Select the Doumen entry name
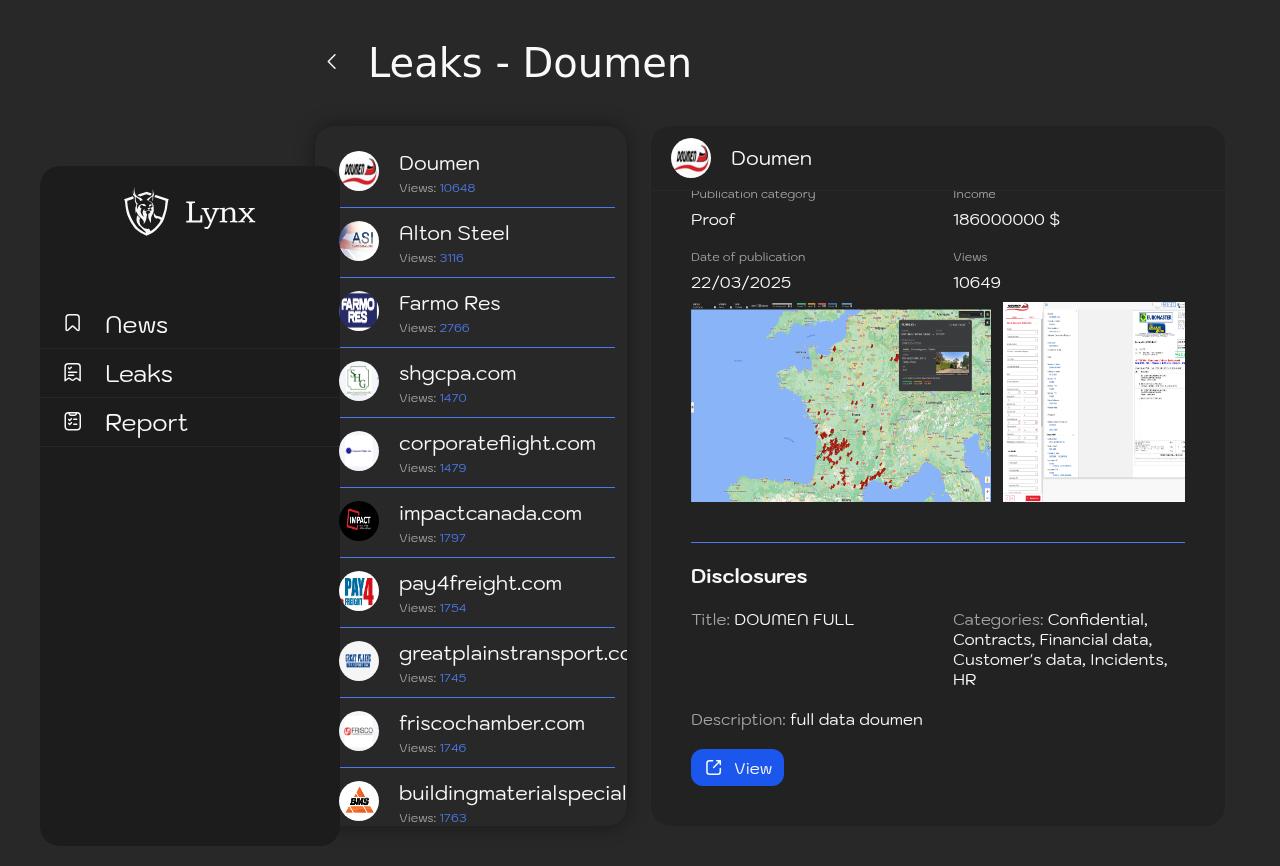The image size is (1280, 866). click(439, 163)
